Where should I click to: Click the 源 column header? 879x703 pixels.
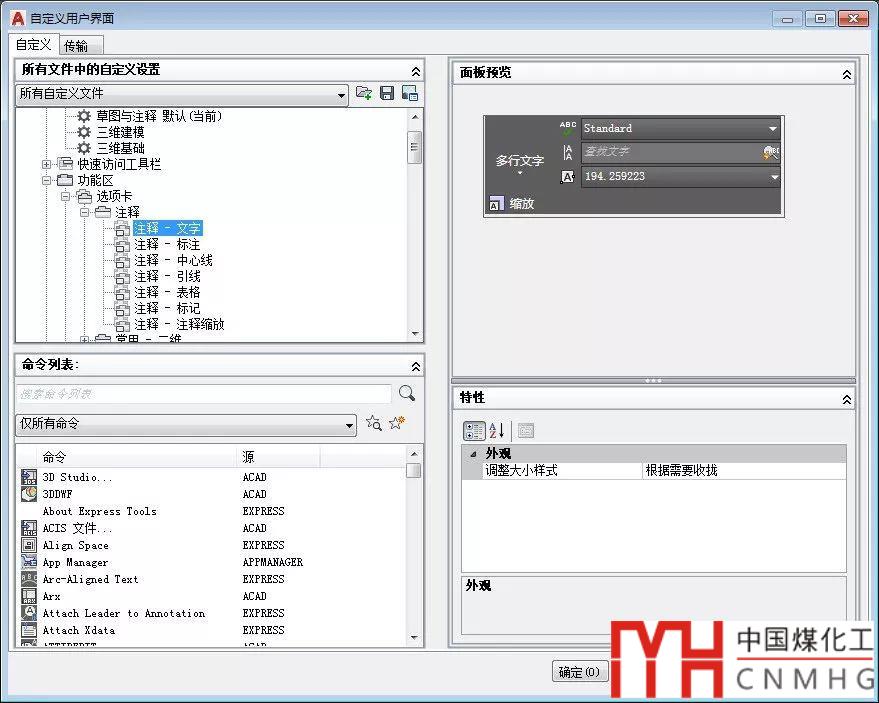278,457
